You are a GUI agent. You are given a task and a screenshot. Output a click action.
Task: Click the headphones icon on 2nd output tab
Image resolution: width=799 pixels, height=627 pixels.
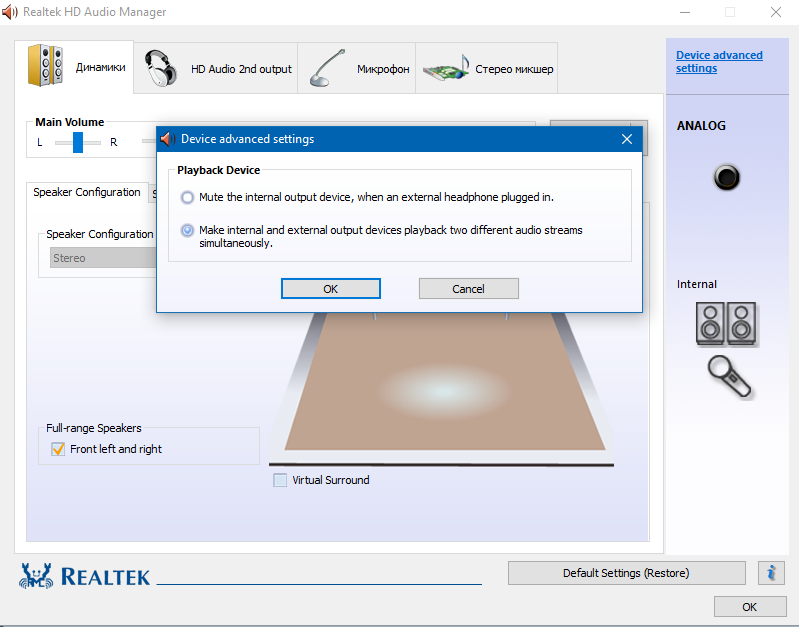160,68
